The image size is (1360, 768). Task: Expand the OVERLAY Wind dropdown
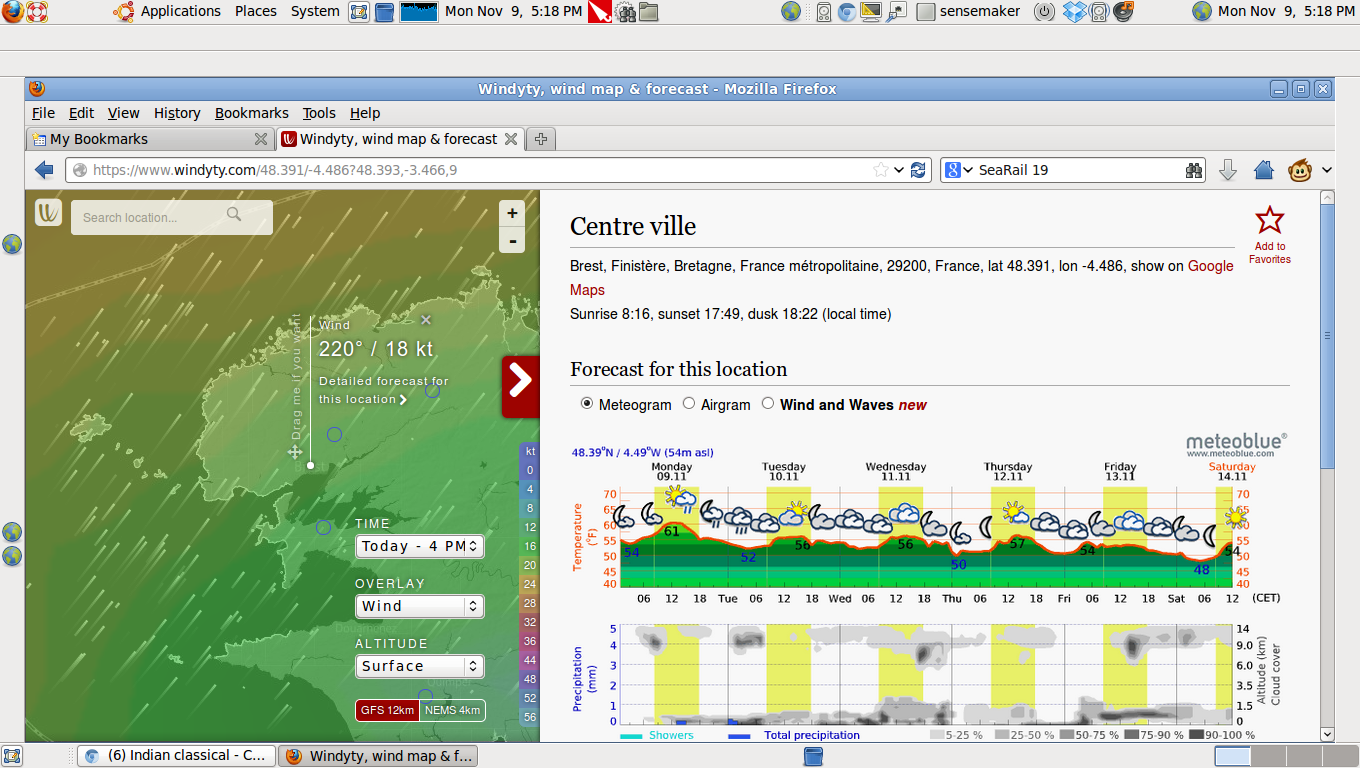tap(420, 606)
